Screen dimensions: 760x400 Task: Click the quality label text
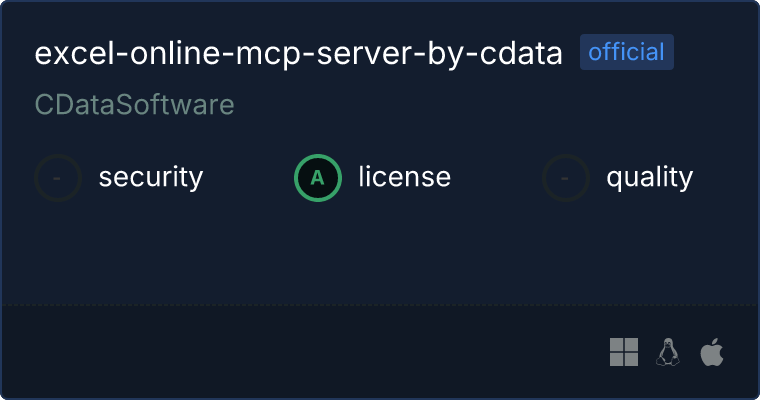(x=649, y=177)
